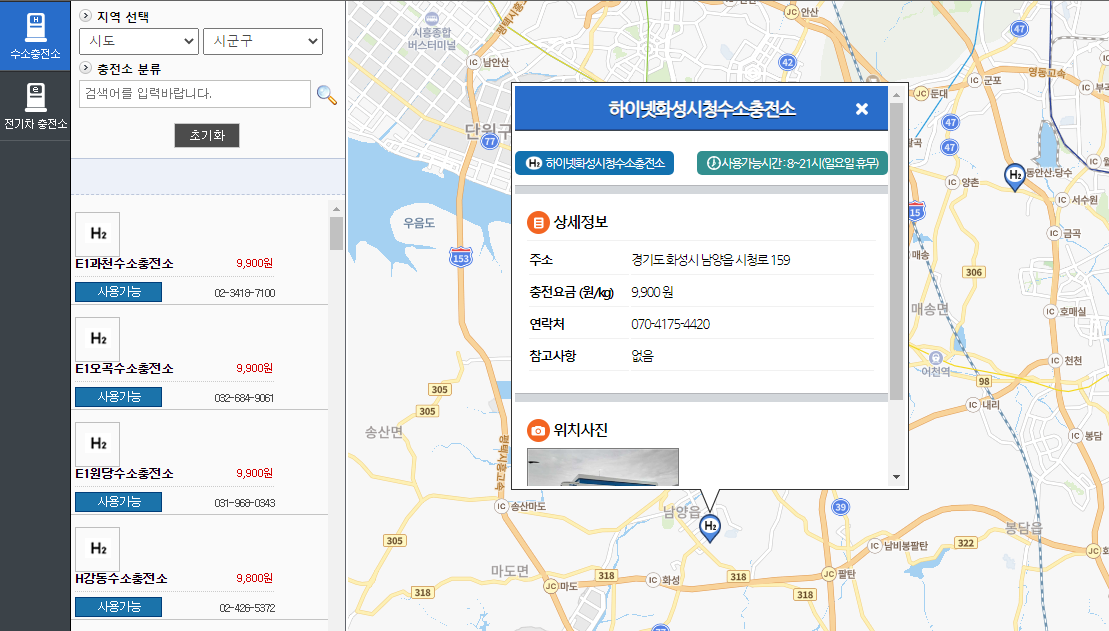Click the 위치사진 camera icon in the popup

535,432
